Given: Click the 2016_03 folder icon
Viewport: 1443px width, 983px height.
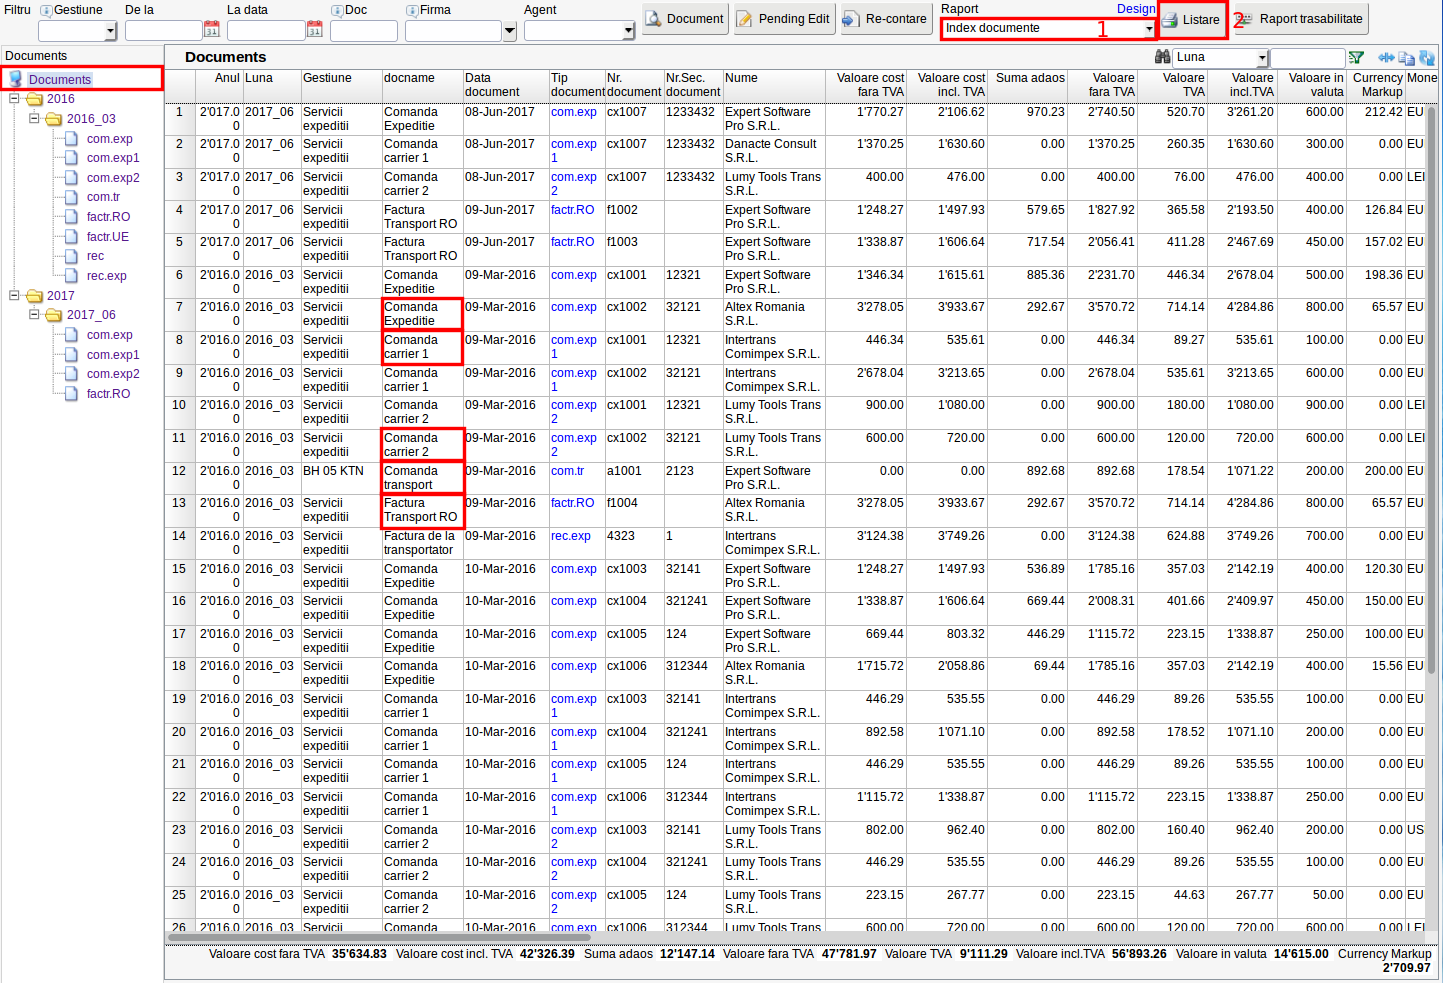Looking at the screenshot, I should [x=54, y=119].
